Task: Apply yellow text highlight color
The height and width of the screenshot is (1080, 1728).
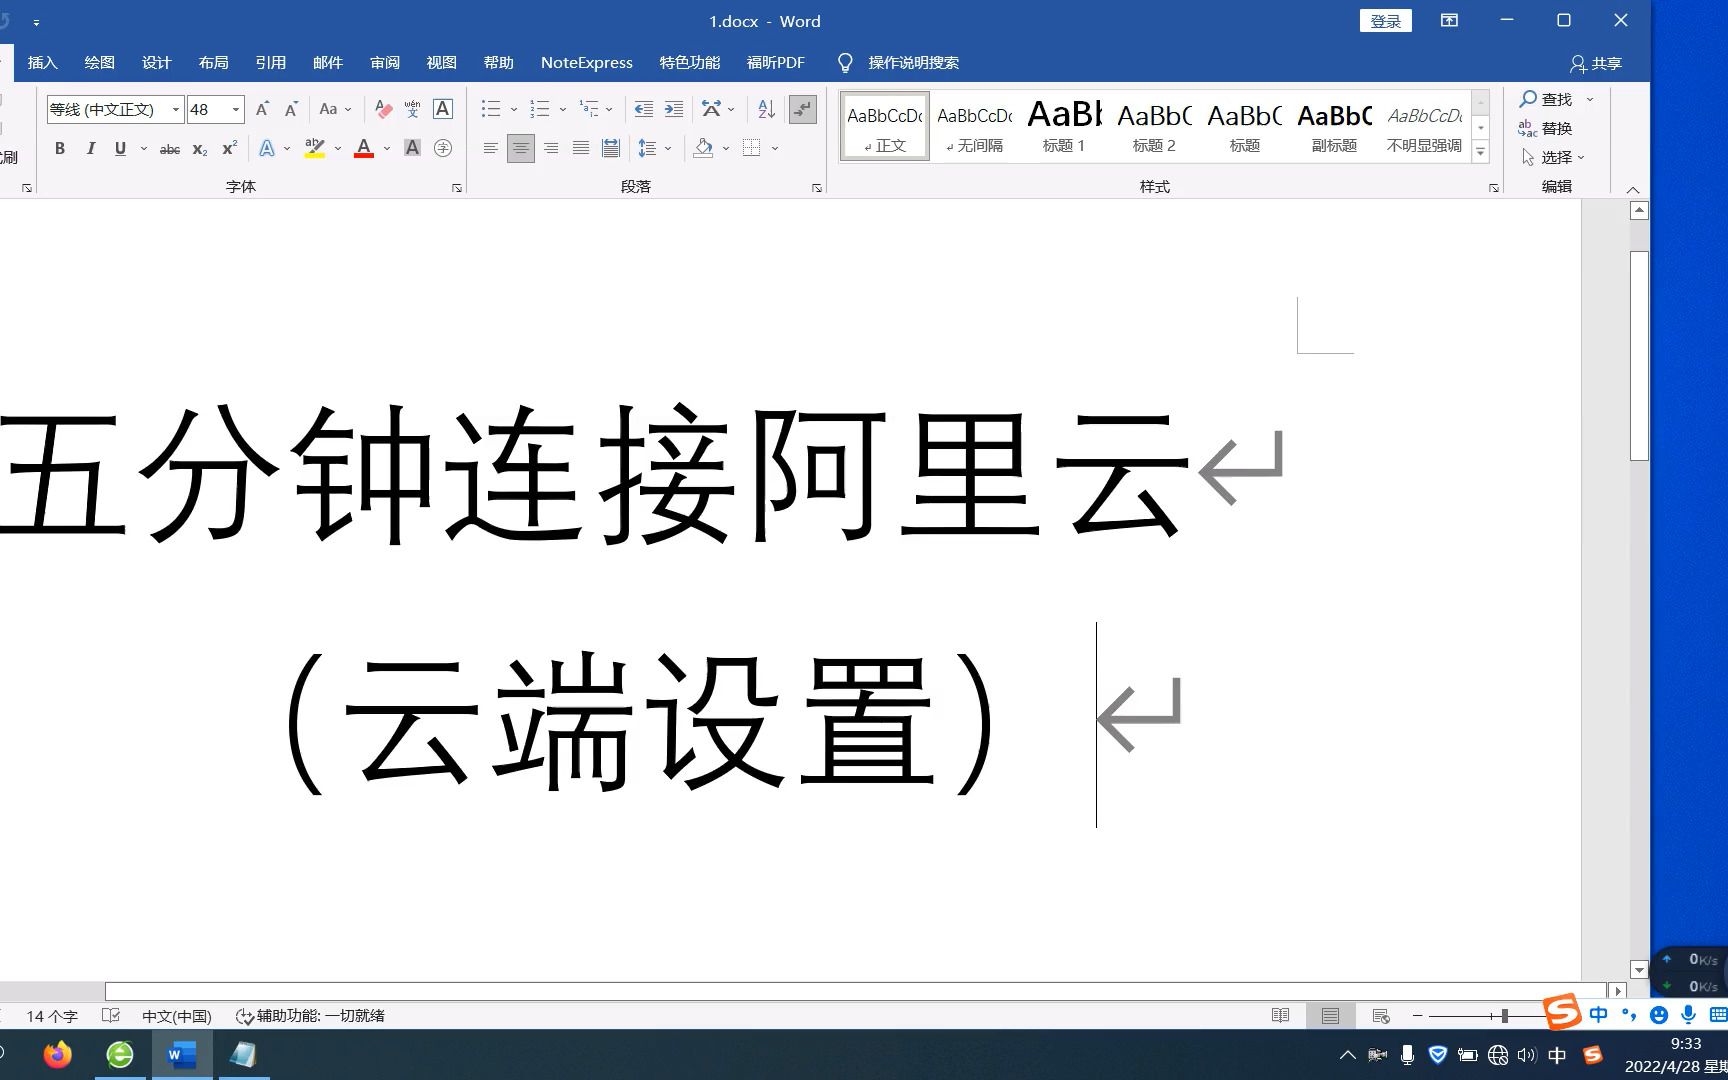Action: click(315, 148)
